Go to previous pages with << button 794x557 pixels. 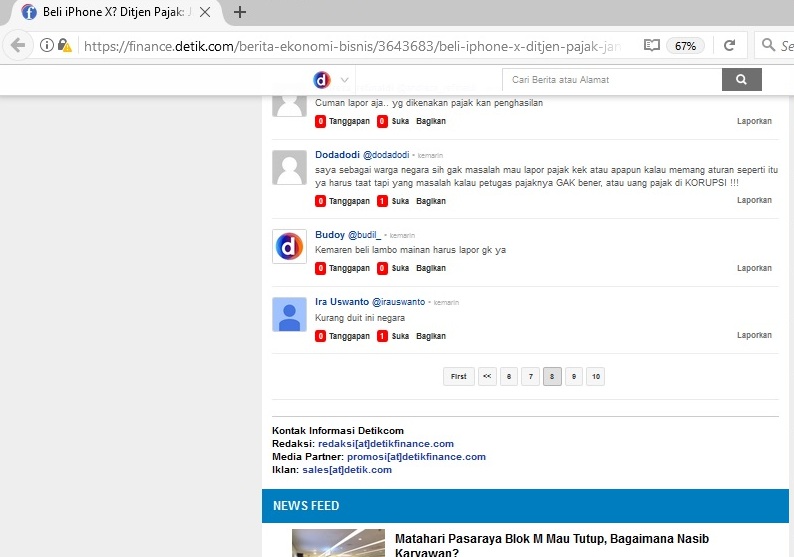pyautogui.click(x=487, y=377)
